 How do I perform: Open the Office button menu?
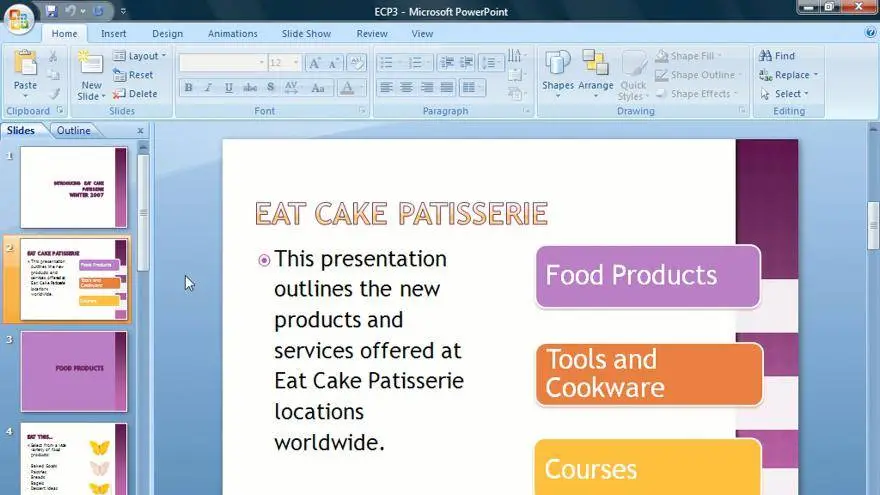[19, 19]
